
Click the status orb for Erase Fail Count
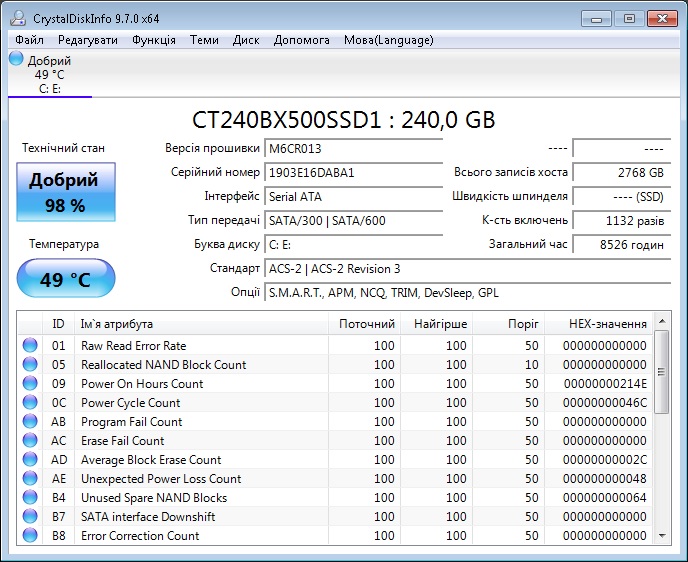30,440
